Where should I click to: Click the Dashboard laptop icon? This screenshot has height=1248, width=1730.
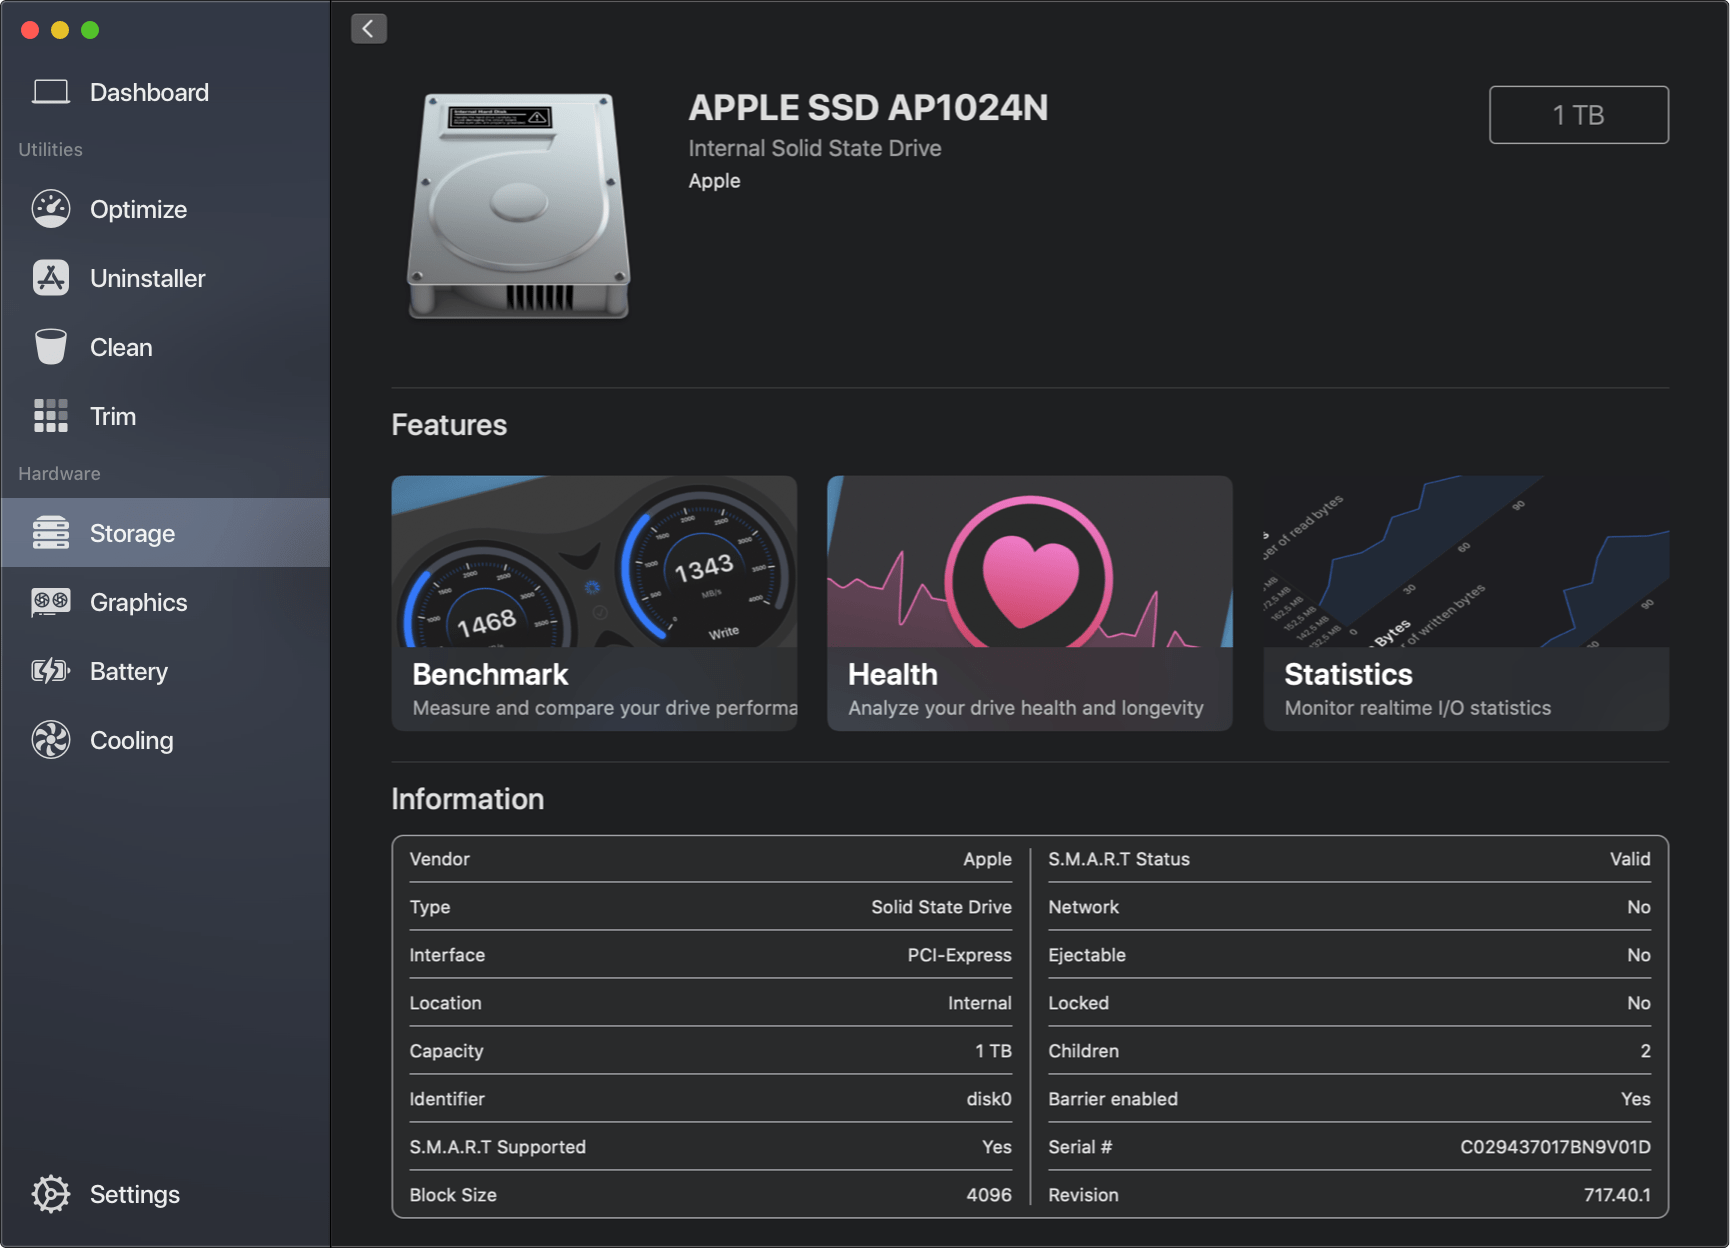(51, 92)
